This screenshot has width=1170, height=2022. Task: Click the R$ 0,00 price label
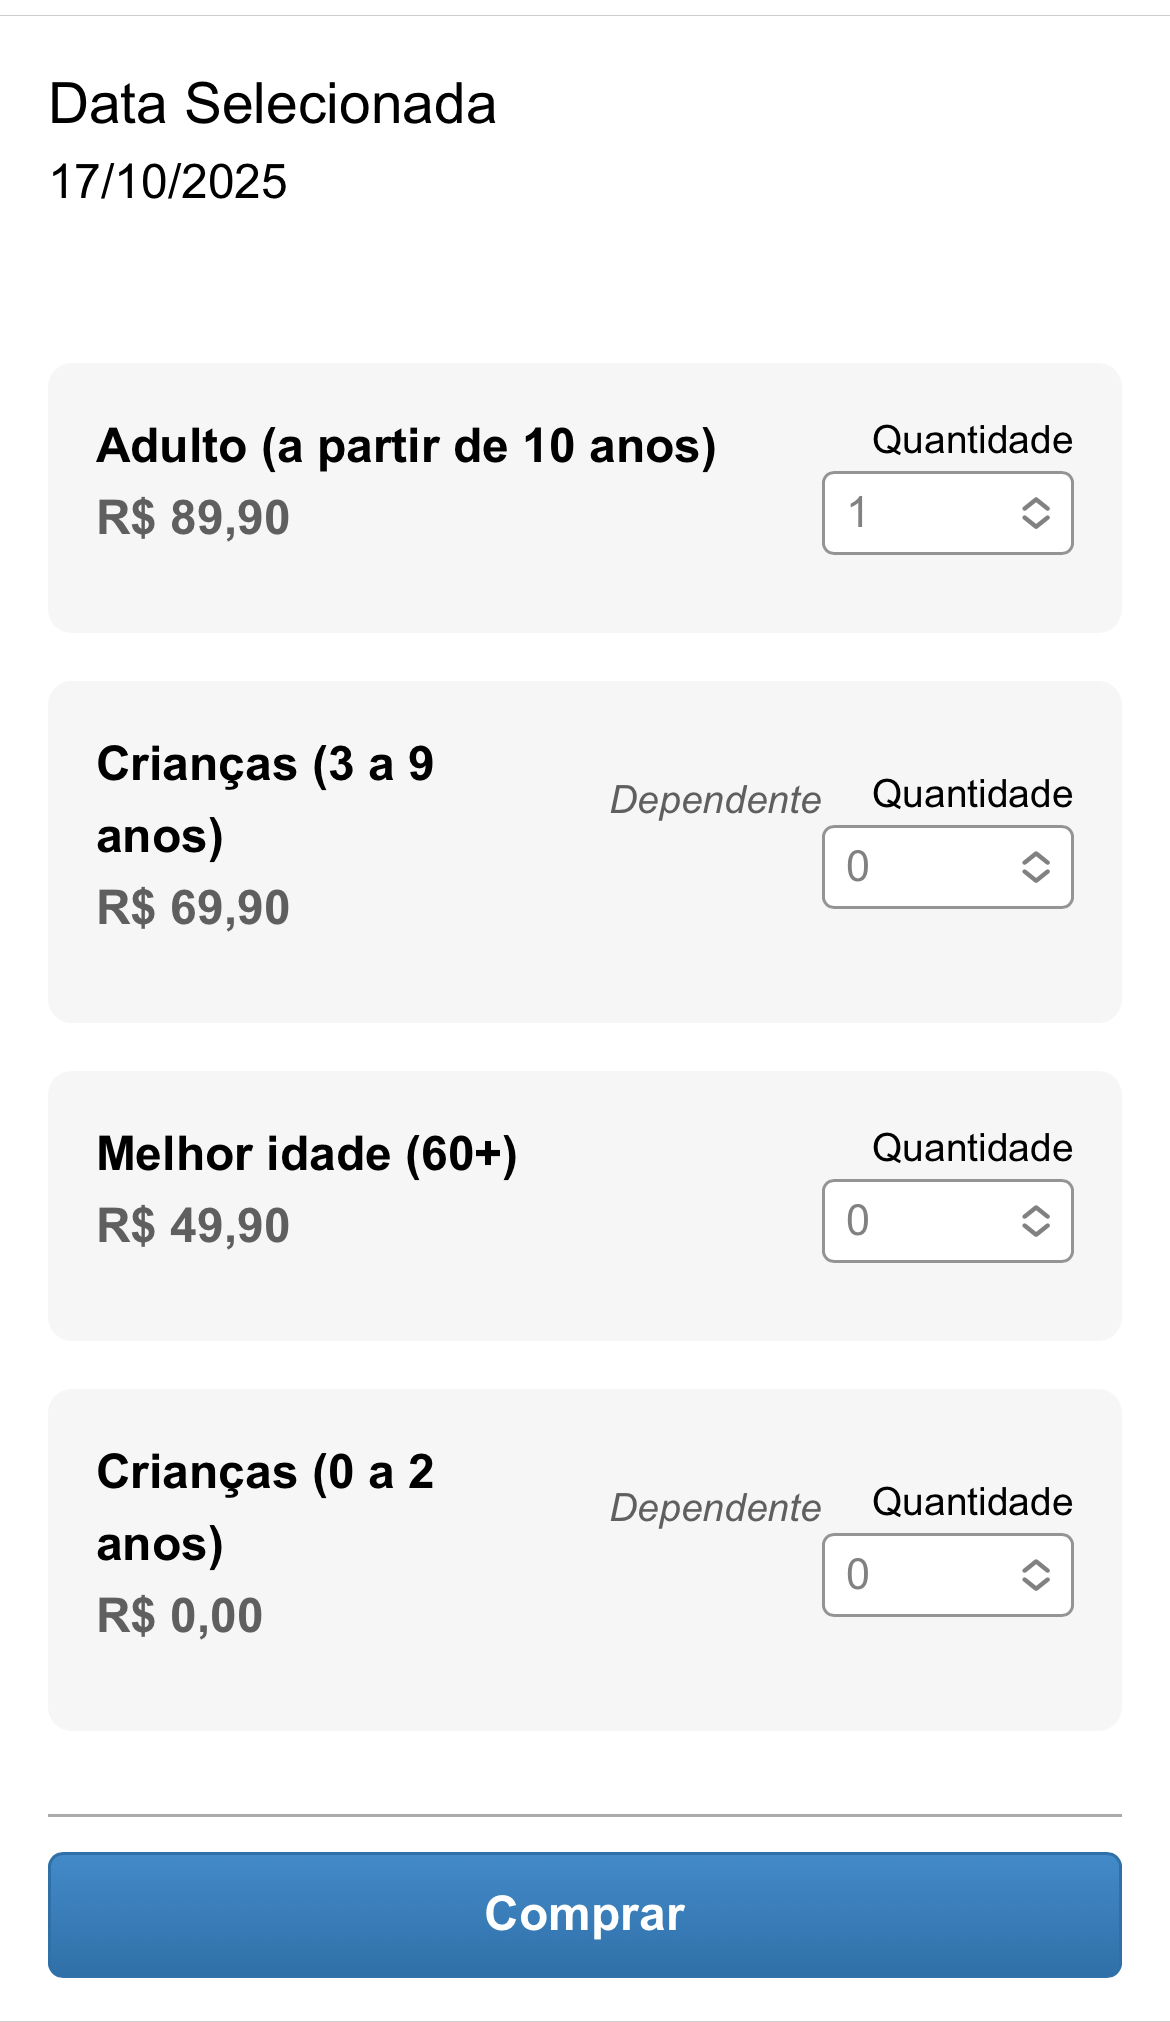180,1616
